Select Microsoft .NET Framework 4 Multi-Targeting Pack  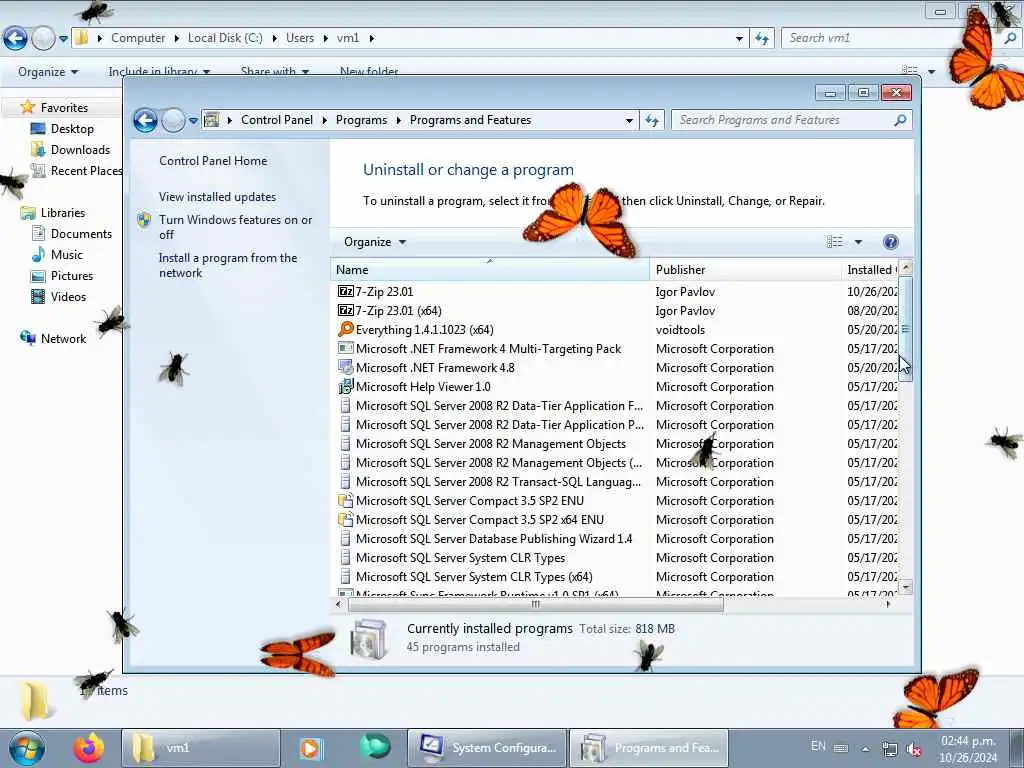488,349
